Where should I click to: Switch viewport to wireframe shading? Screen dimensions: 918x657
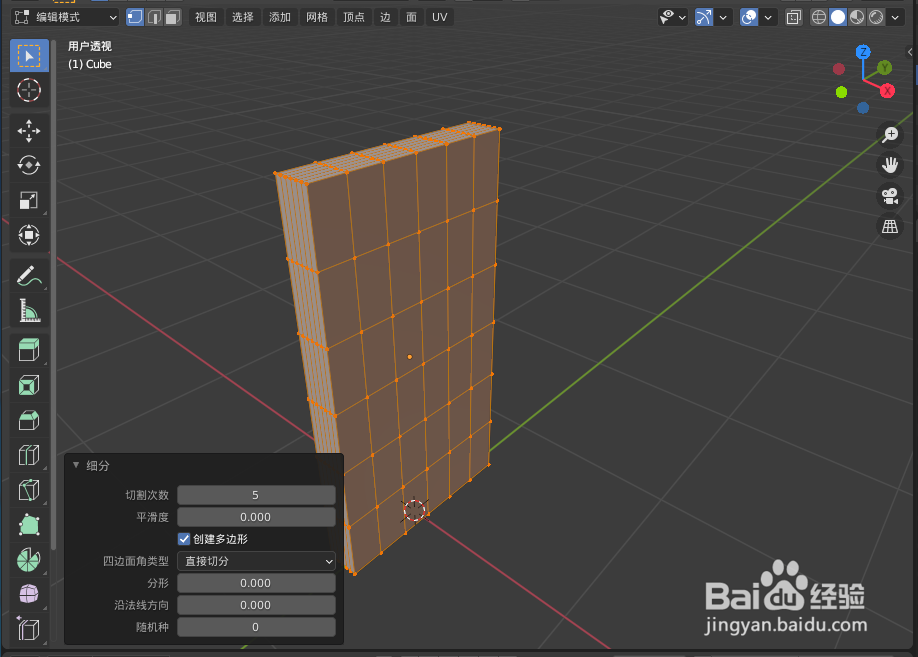pos(819,16)
